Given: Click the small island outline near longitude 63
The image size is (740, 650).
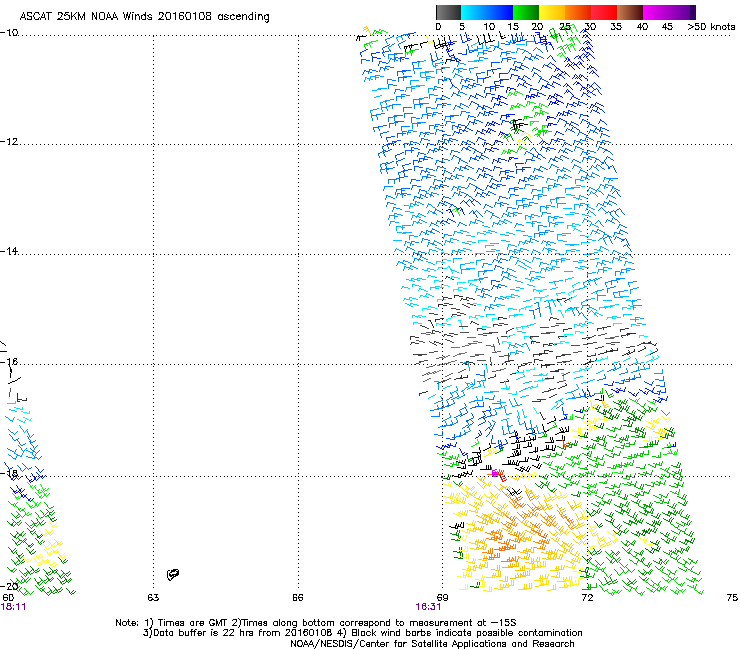Looking at the screenshot, I should pos(173,574).
